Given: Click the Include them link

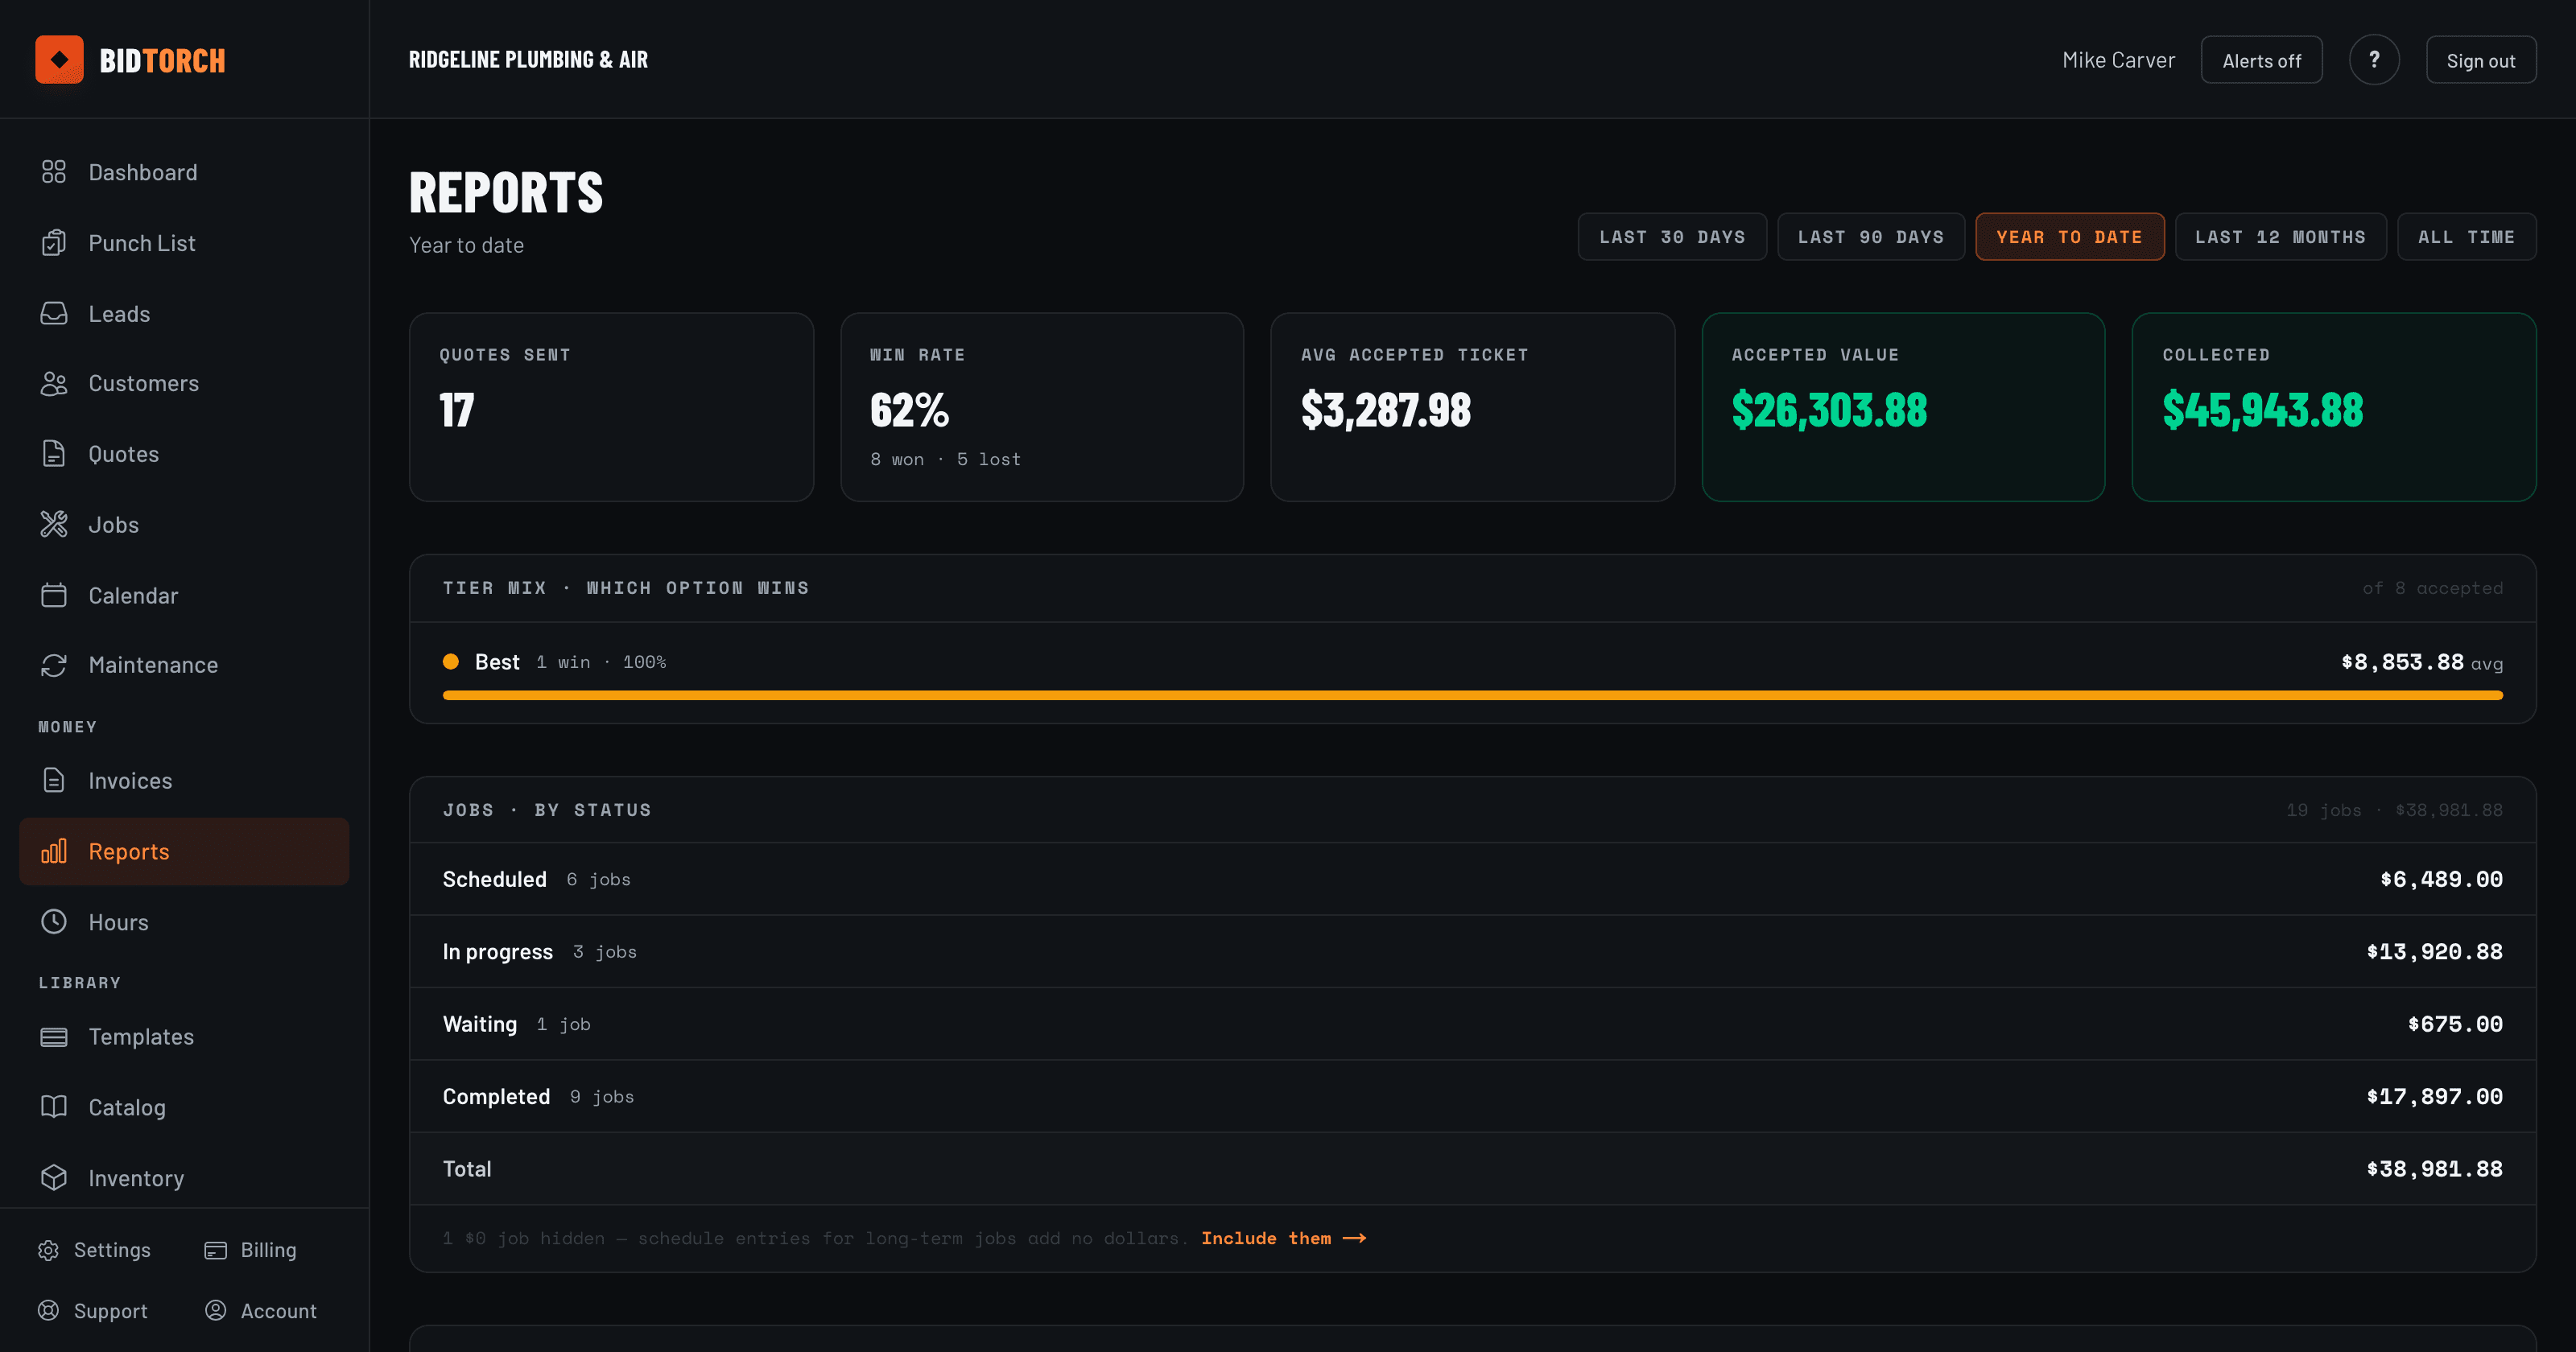Looking at the screenshot, I should (1283, 1239).
